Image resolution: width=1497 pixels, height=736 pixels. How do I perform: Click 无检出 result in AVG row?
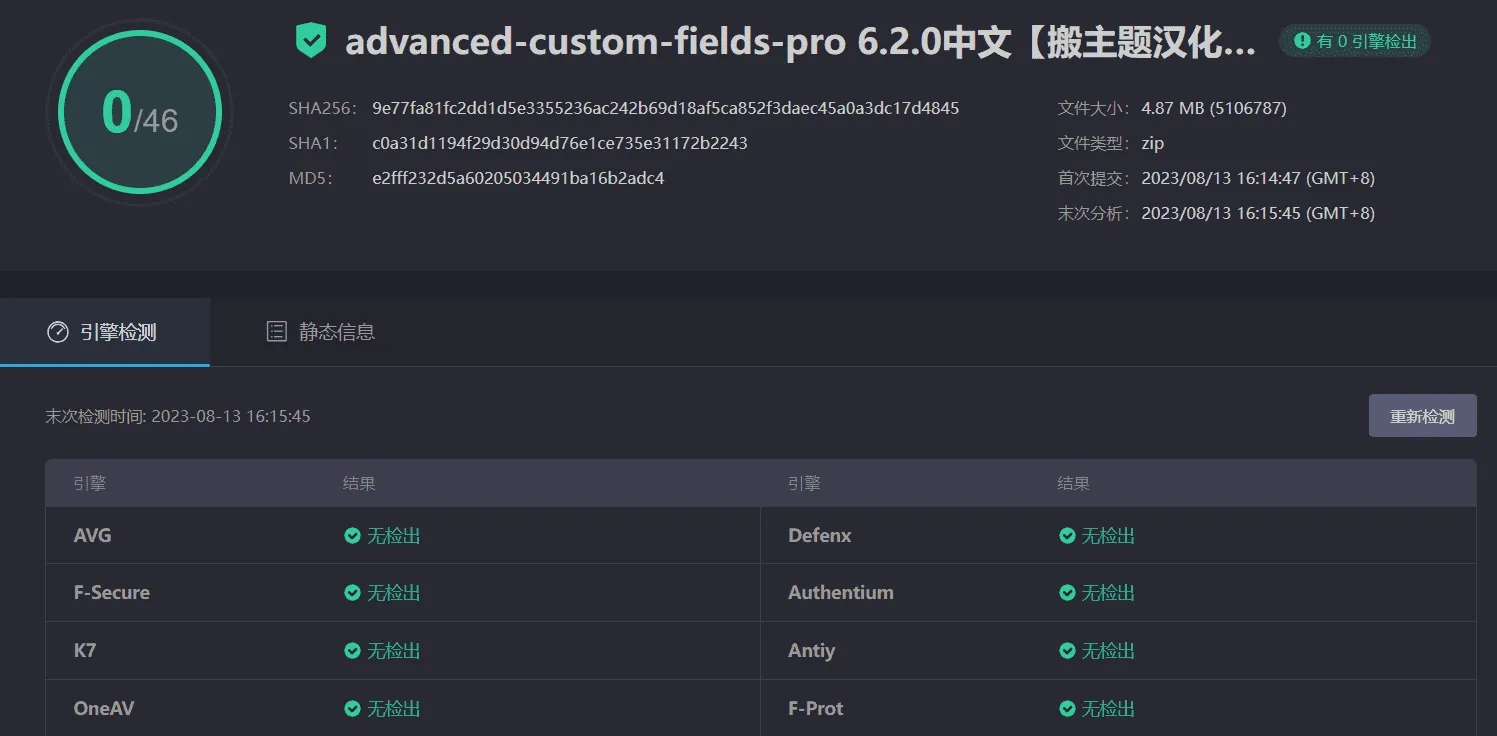[394, 536]
